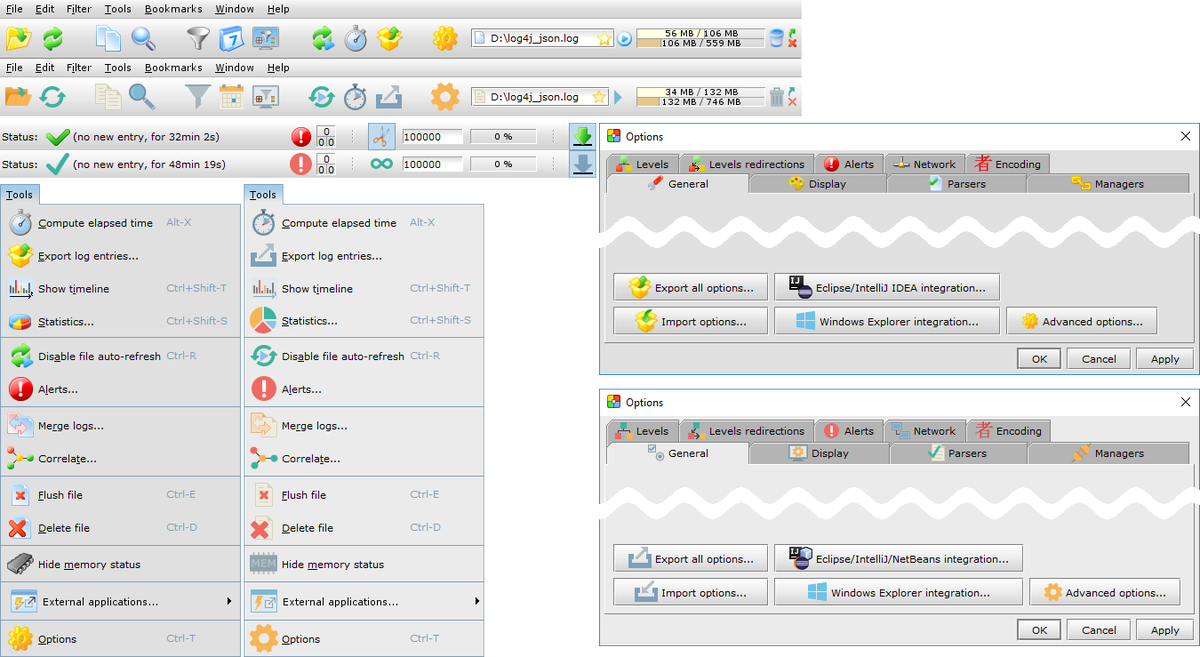The width and height of the screenshot is (1200, 657).
Task: Click the teal node icon beside Correlate
Action: [263, 458]
